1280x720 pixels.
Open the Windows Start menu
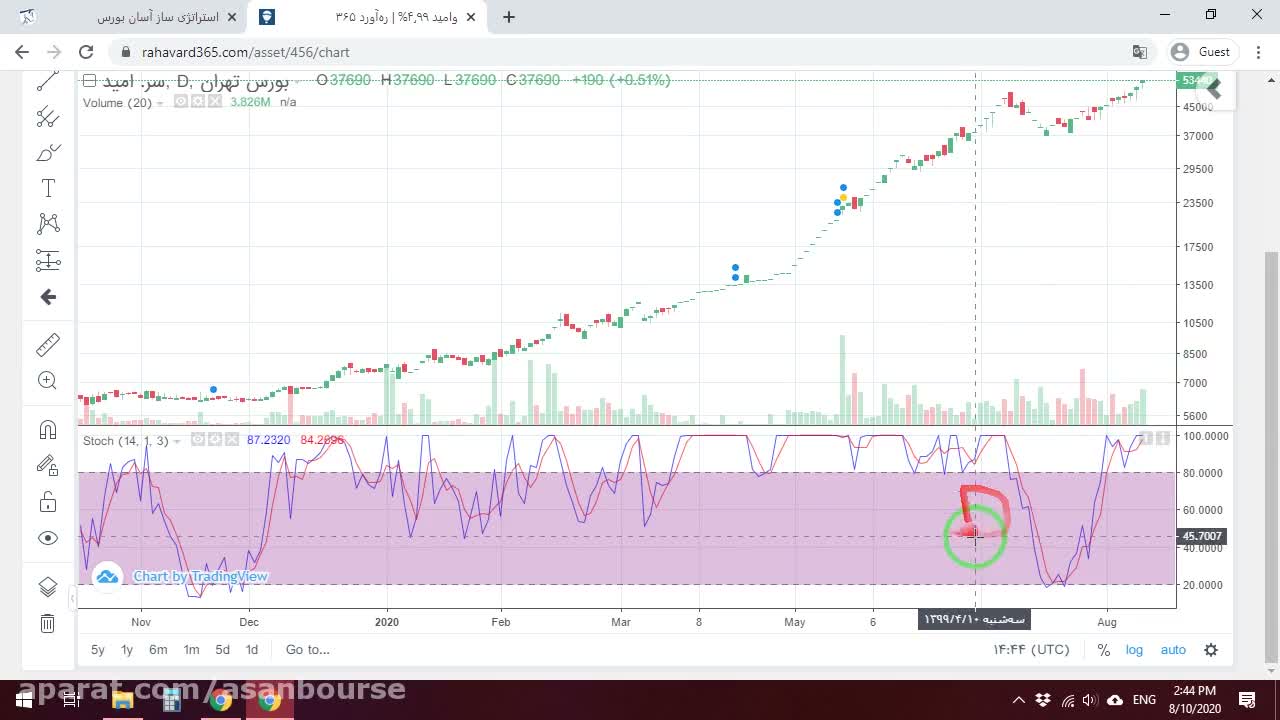23,700
